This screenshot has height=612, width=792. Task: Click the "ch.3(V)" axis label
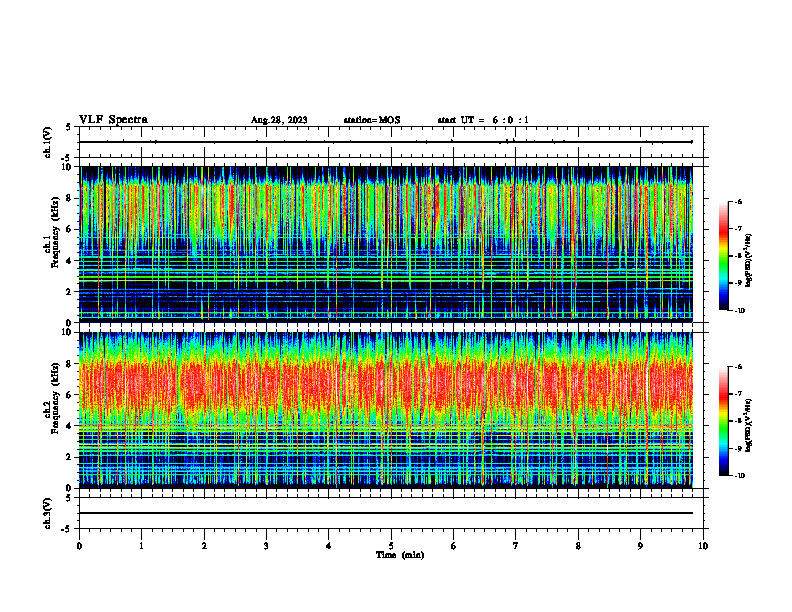click(48, 513)
